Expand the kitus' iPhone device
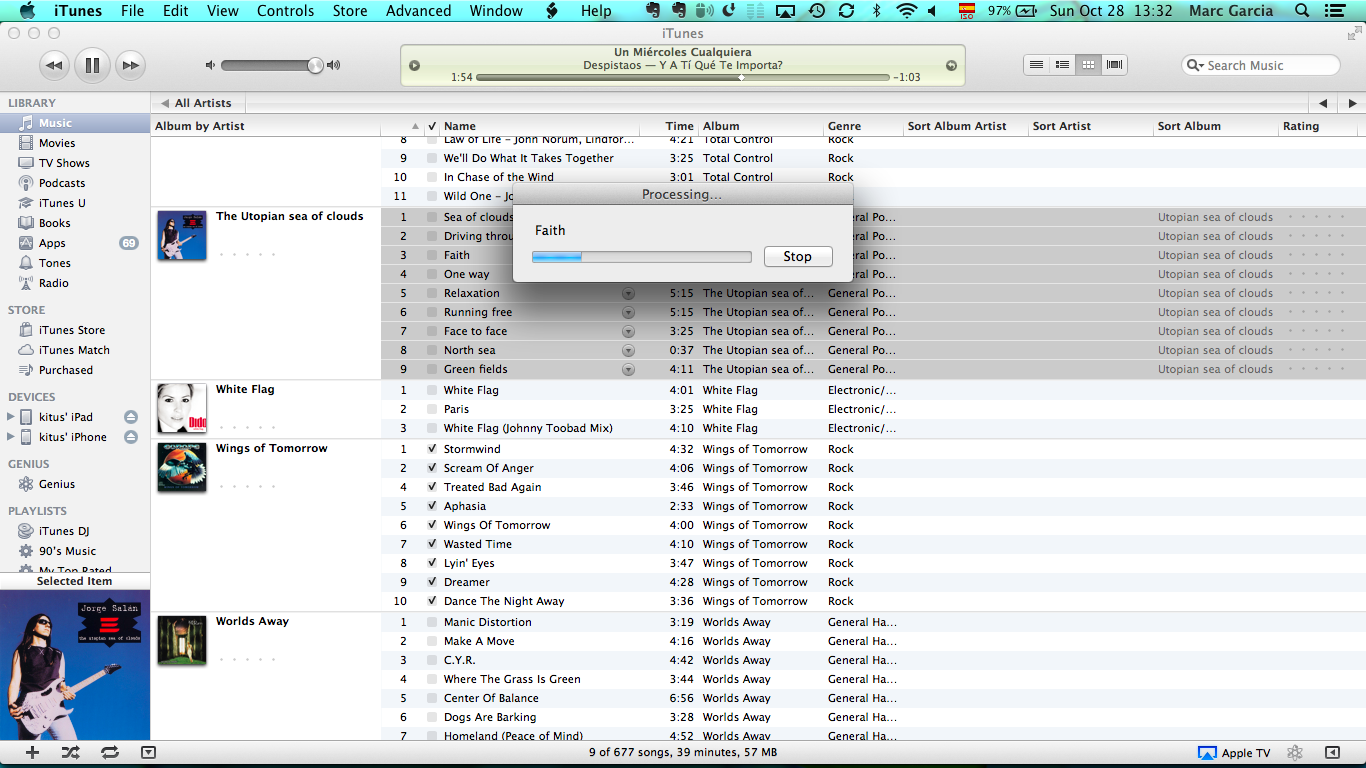This screenshot has height=768, width=1366. [x=11, y=437]
